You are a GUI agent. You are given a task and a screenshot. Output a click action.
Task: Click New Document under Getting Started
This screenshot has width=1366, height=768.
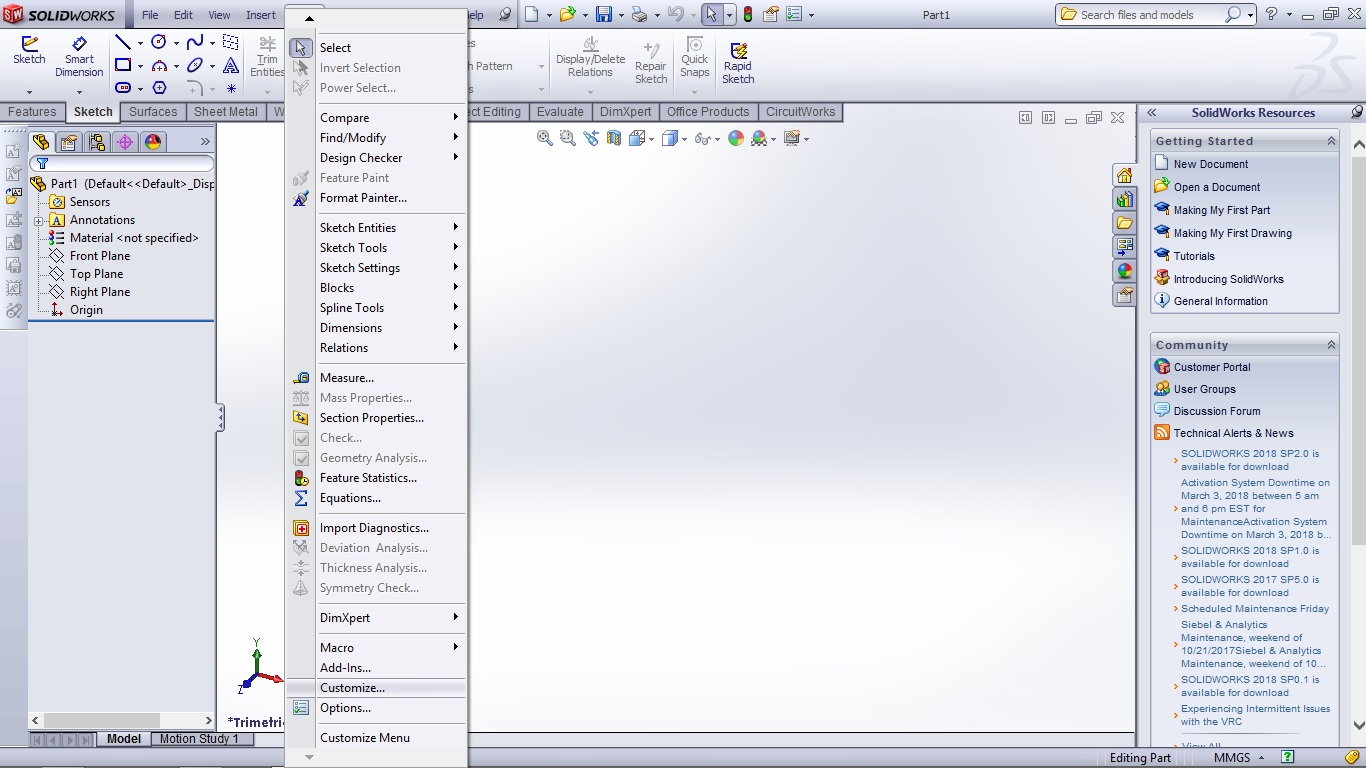click(1211, 163)
